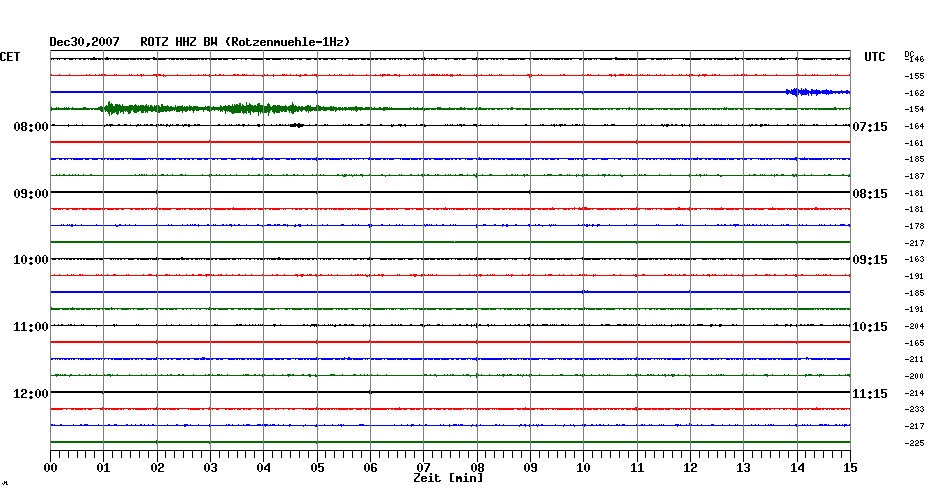Select minute "05" on the time axis
Screen dimensions: 930x494
(x=317, y=468)
